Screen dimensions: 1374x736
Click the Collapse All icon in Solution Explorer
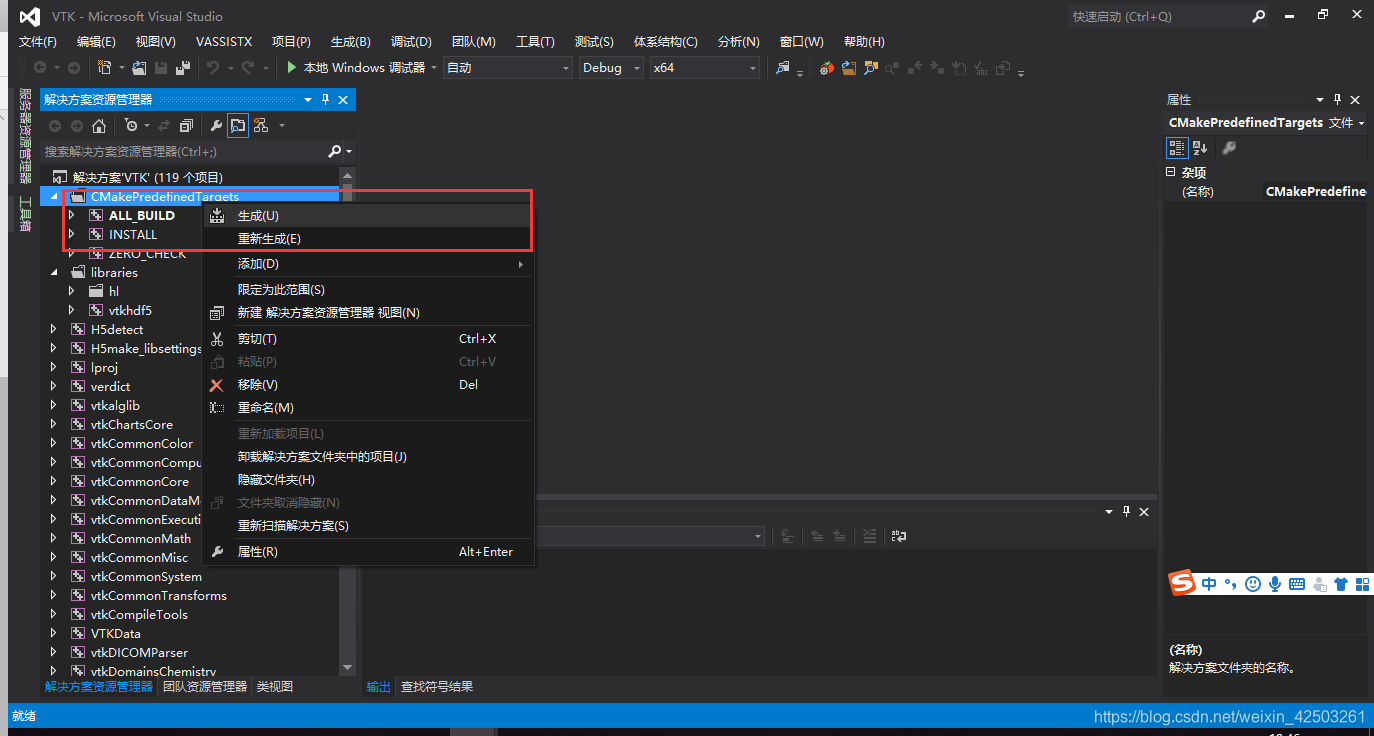[x=186, y=126]
